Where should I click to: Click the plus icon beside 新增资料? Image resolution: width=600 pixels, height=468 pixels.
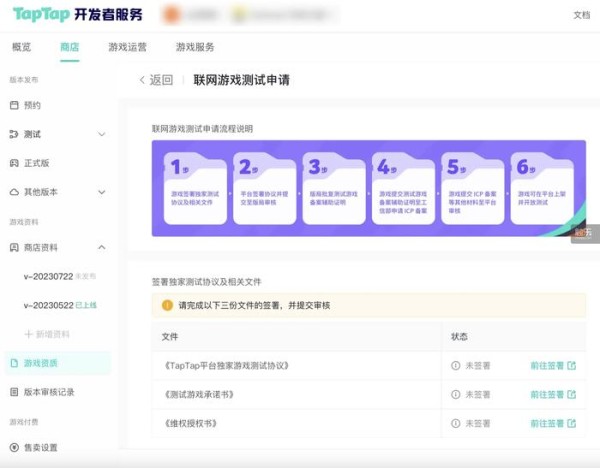click(x=28, y=334)
